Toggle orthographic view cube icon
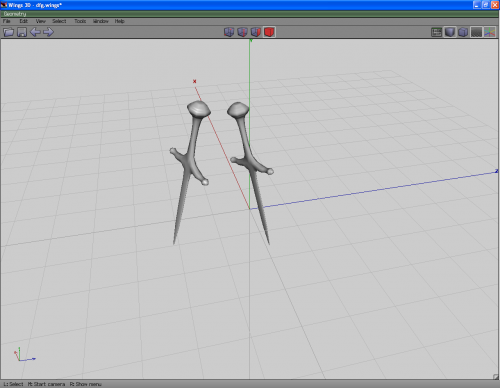500x388 pixels. (463, 32)
